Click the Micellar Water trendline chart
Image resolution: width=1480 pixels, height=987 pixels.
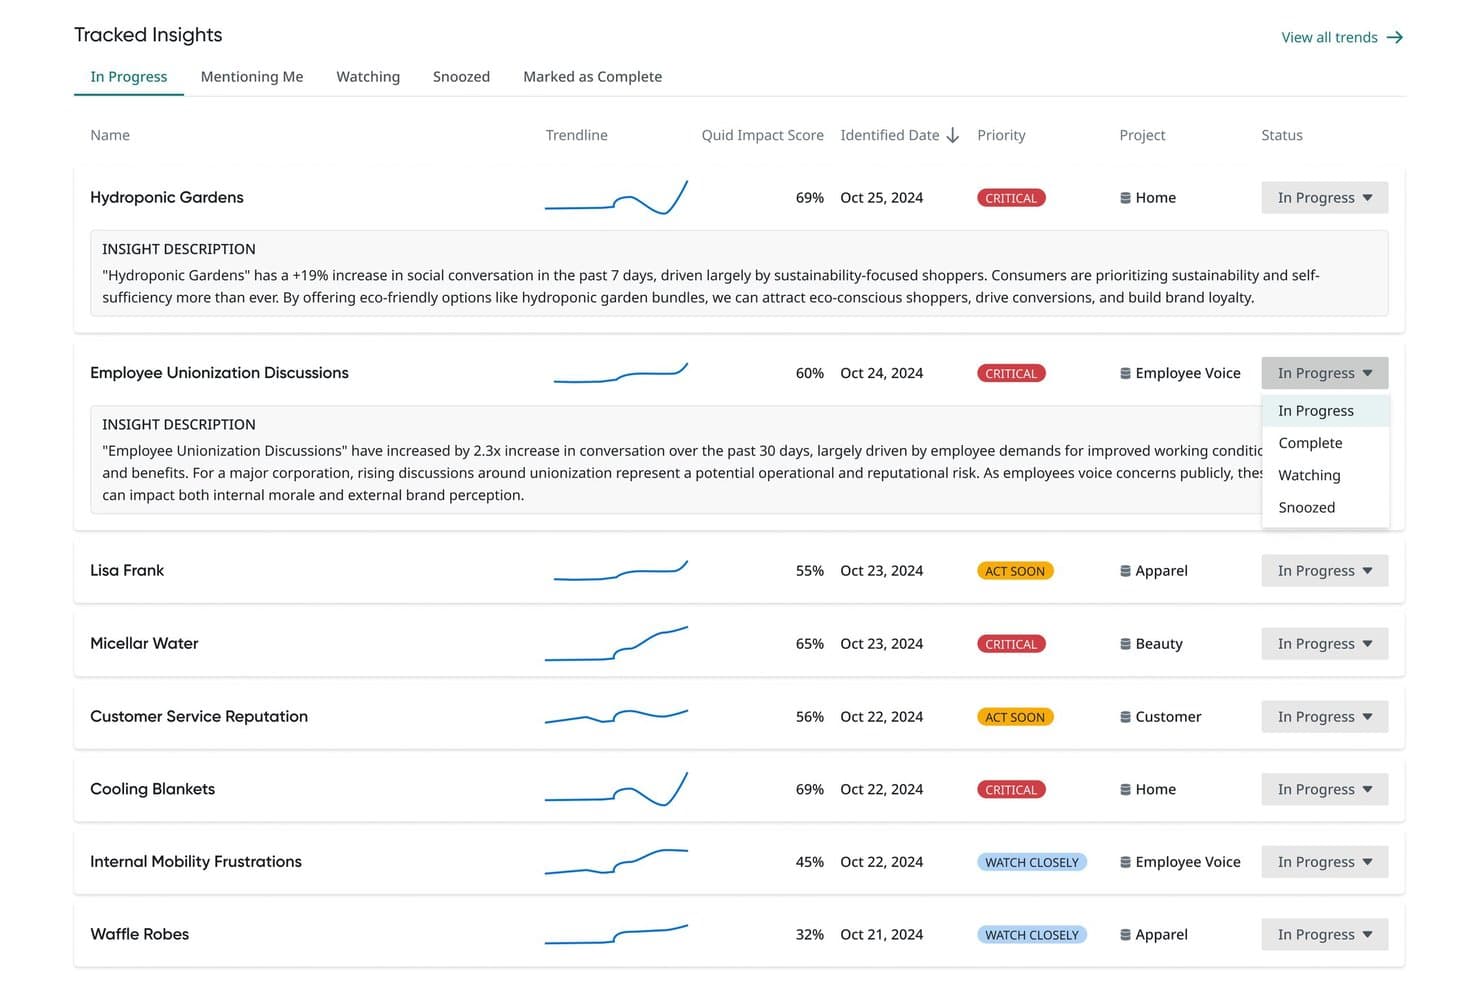616,643
